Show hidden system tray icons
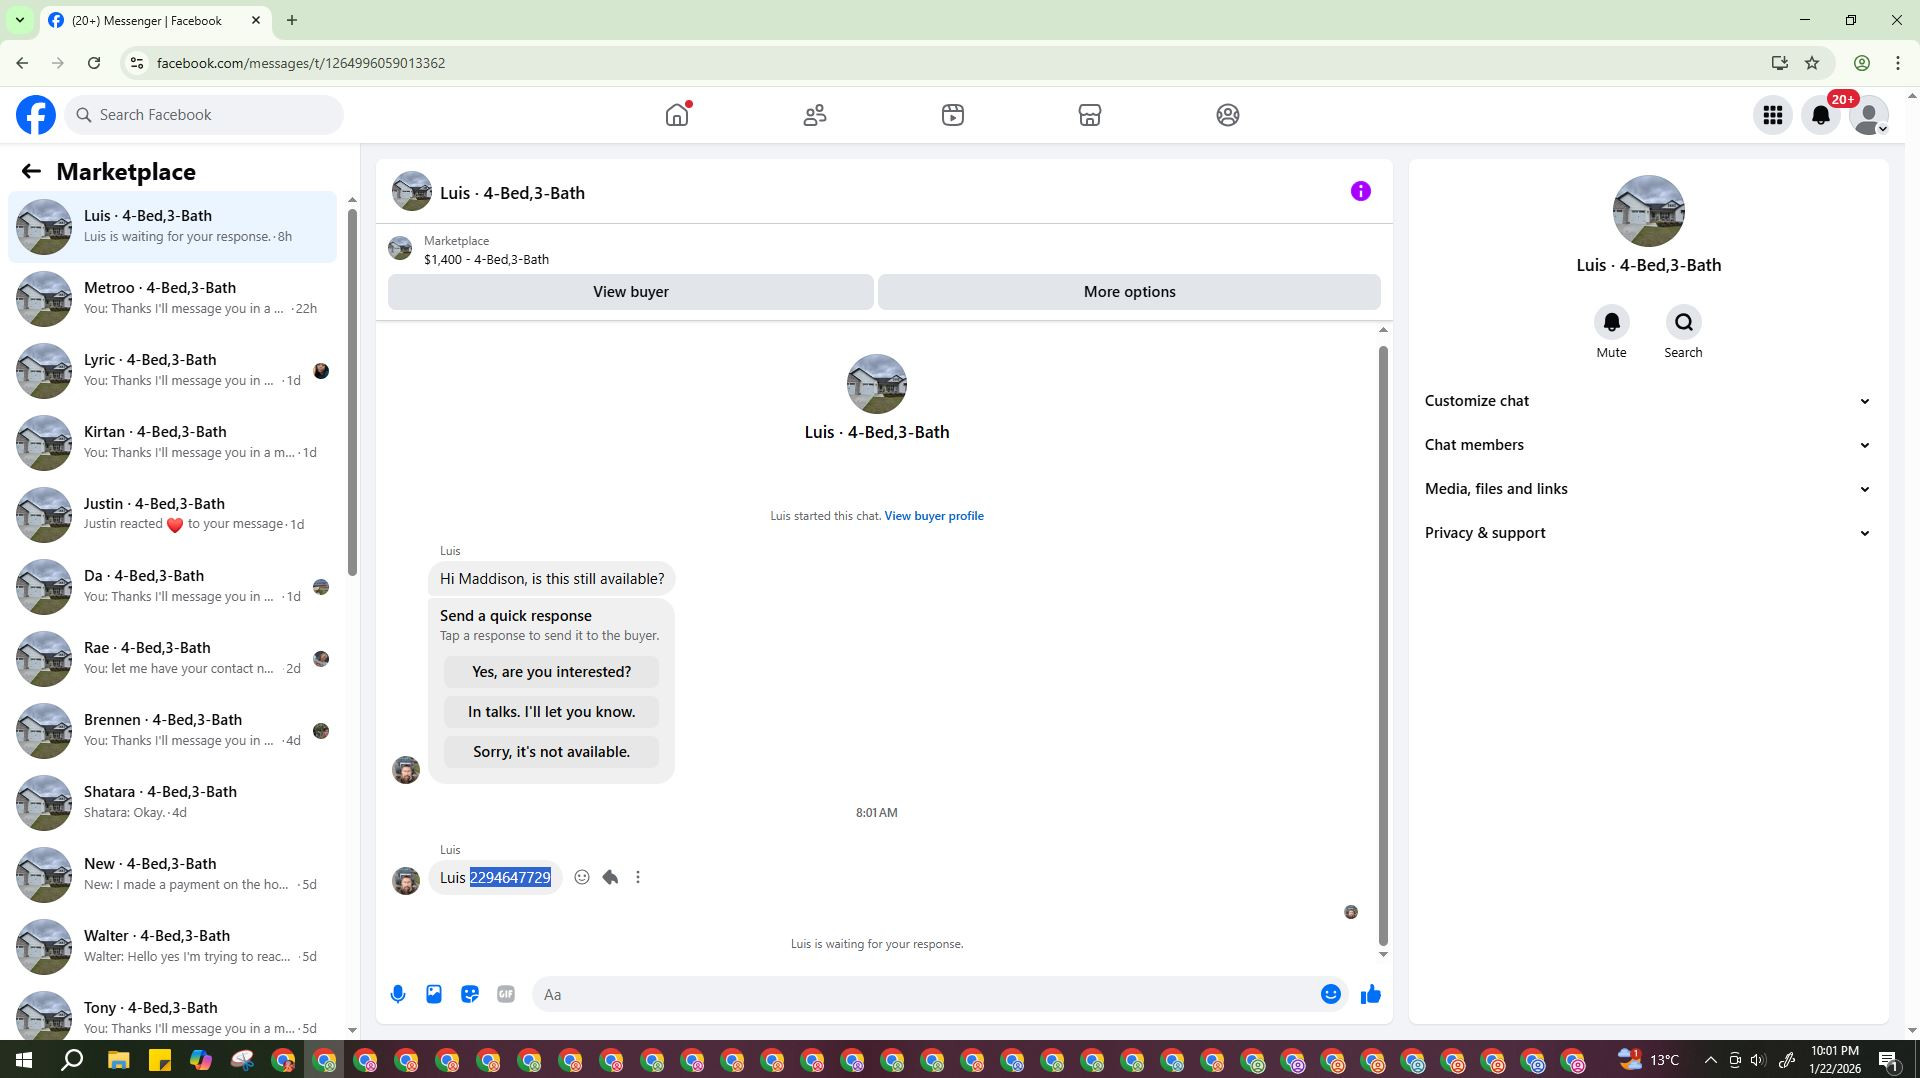Viewport: 1920px width, 1078px height. 1710,1060
